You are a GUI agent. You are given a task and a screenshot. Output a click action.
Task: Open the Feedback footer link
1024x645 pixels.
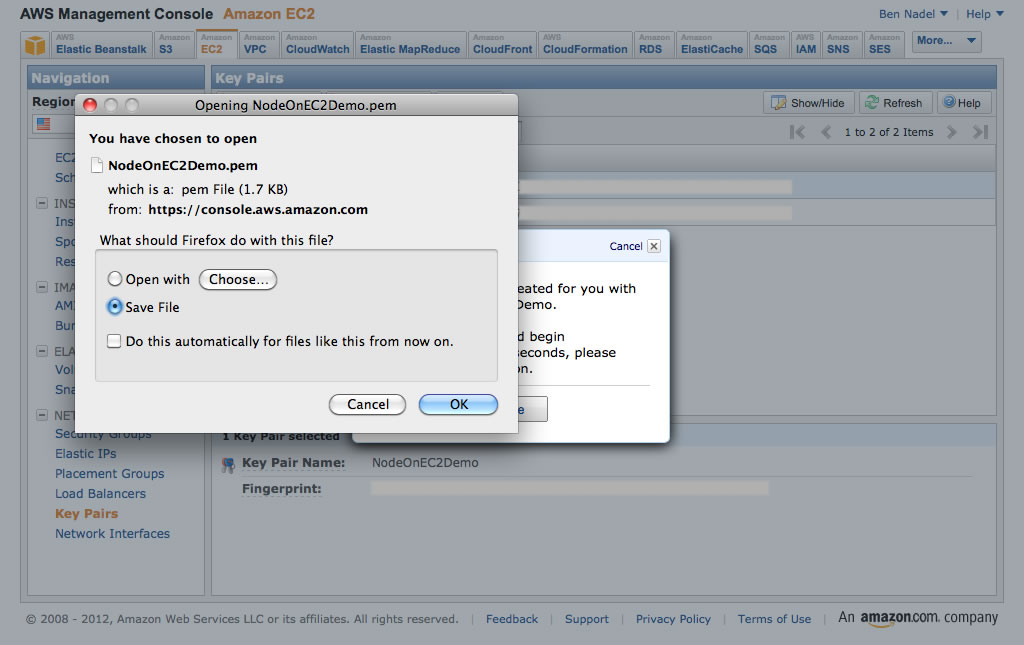[512, 619]
